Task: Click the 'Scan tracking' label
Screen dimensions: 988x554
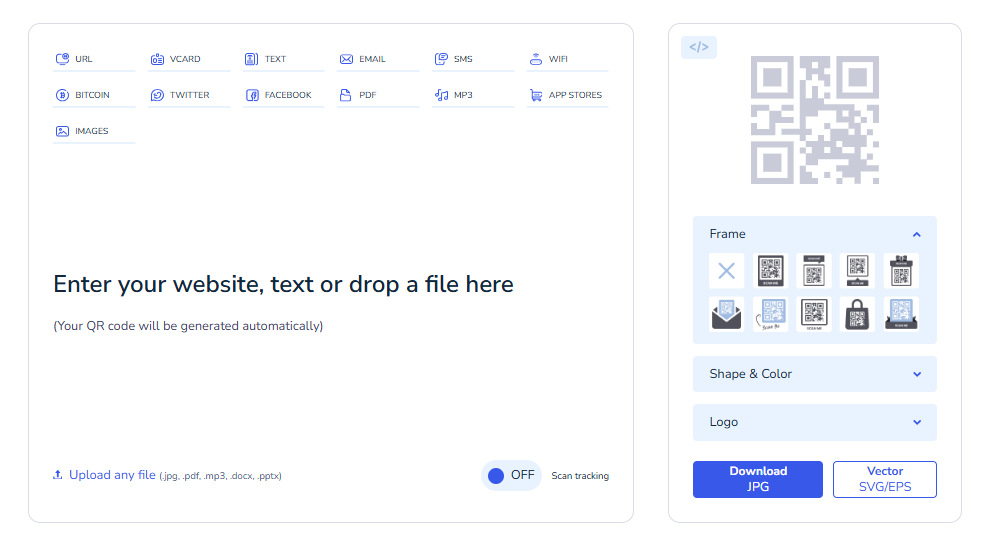Action: pyautogui.click(x=580, y=476)
